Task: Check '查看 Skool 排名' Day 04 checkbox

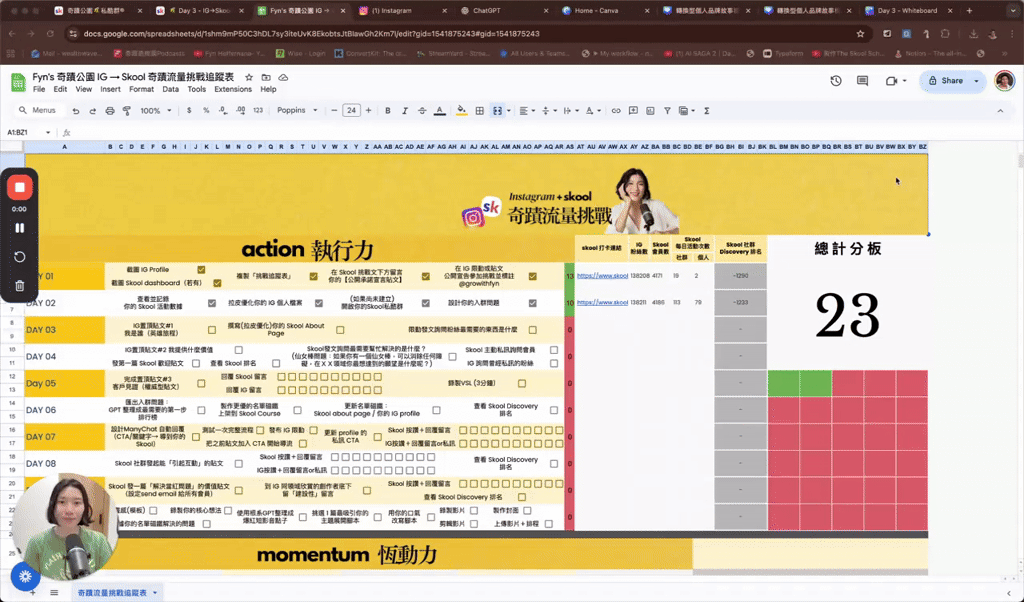Action: pyautogui.click(x=276, y=363)
